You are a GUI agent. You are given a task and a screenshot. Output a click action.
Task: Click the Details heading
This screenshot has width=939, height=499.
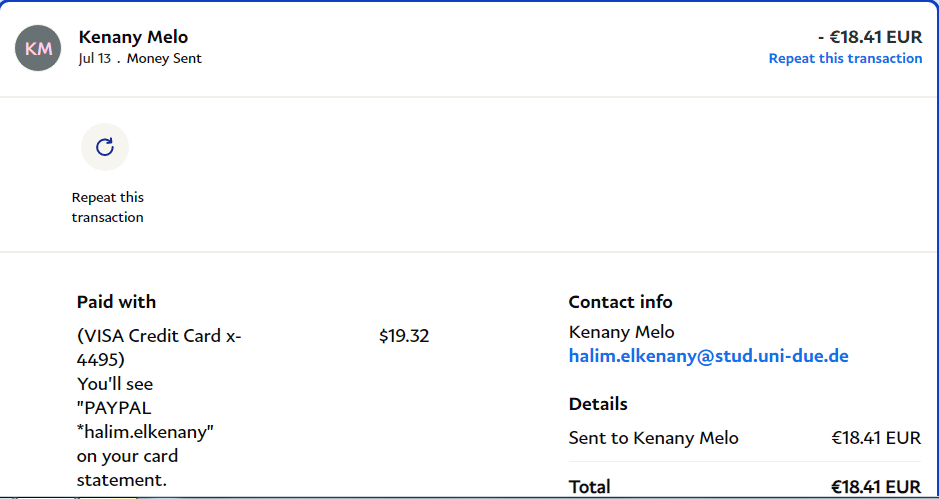click(x=598, y=404)
